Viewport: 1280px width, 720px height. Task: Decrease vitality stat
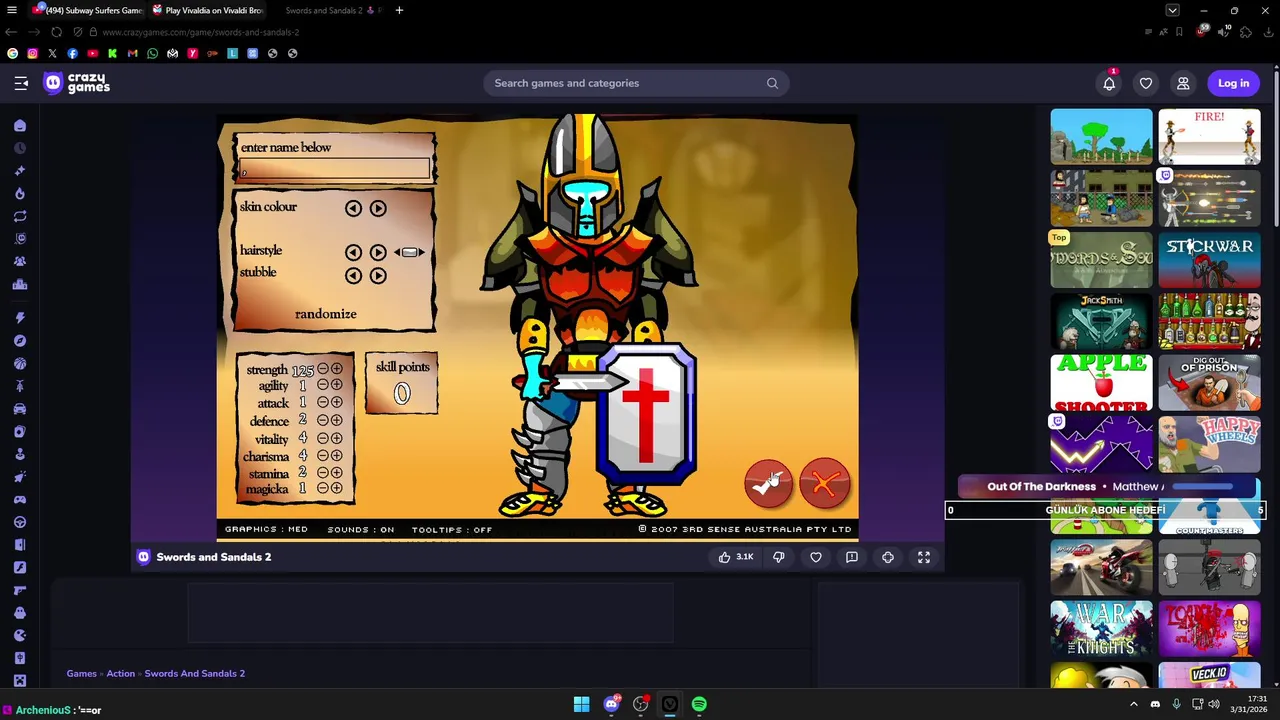point(323,438)
